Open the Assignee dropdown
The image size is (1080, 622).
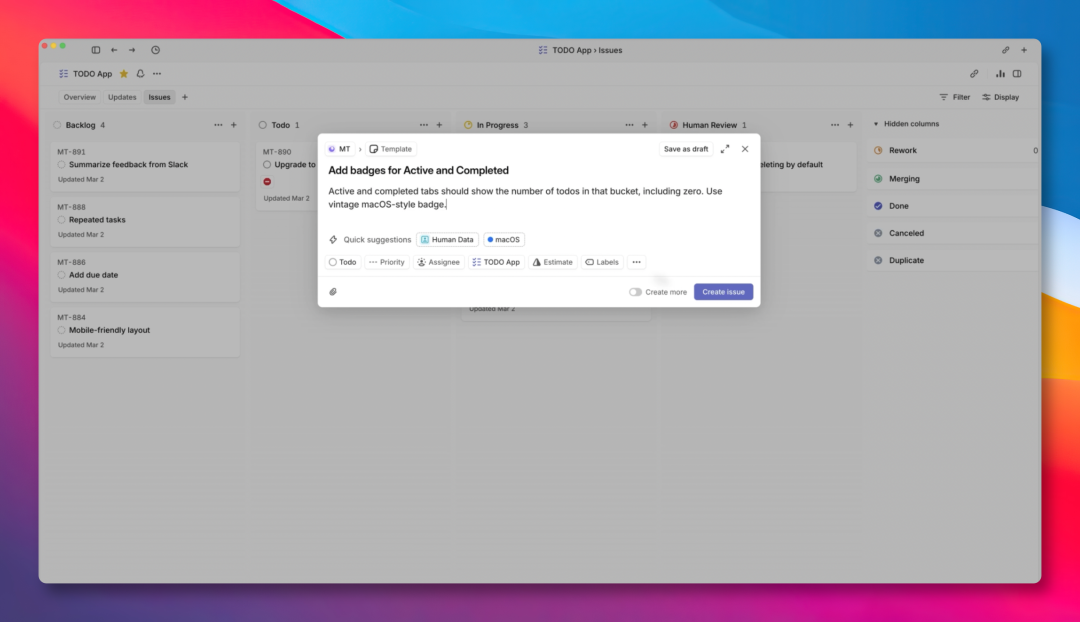tap(439, 262)
